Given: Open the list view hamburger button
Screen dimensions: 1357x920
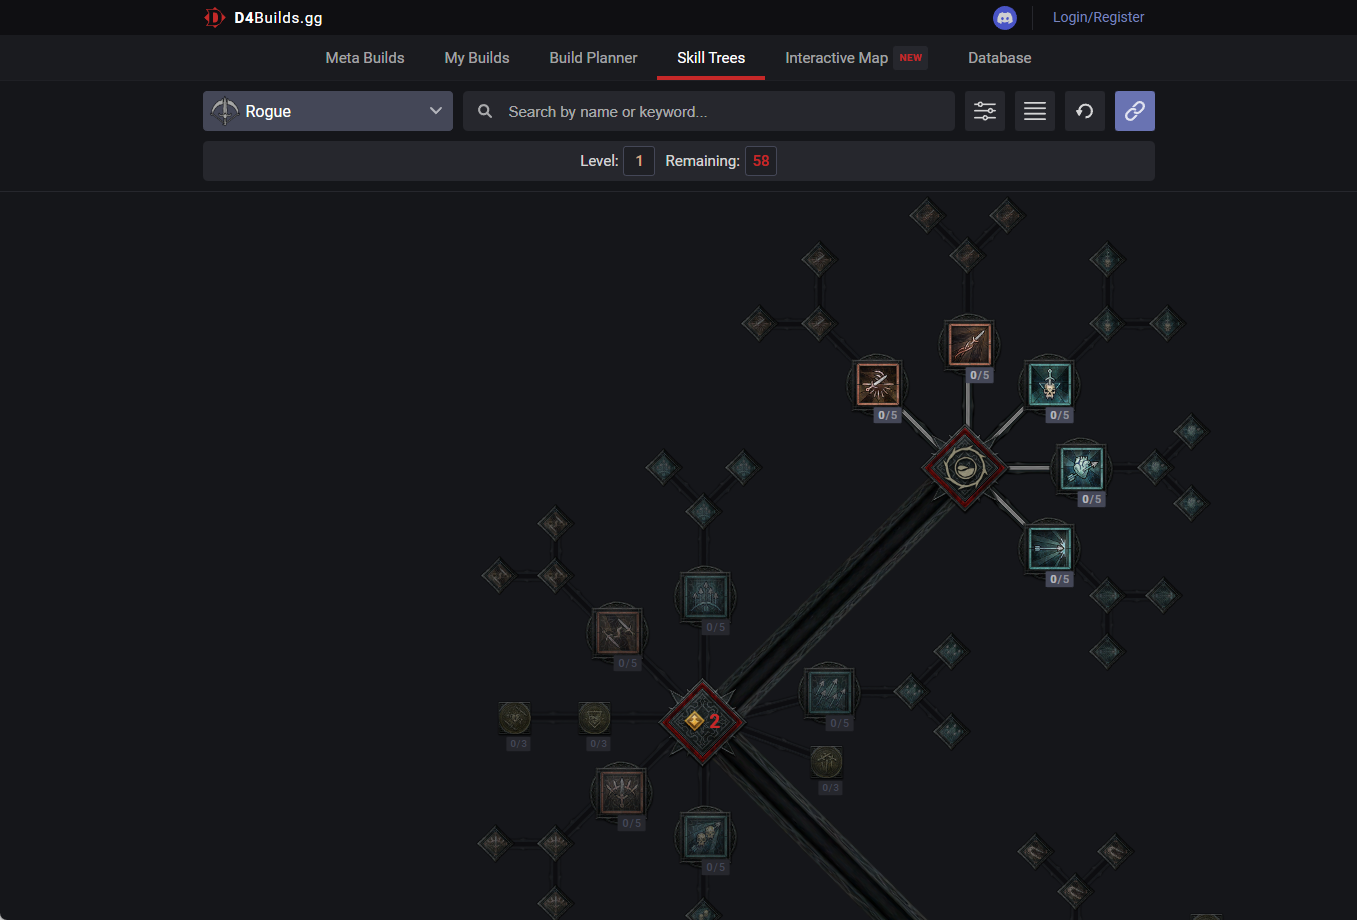Looking at the screenshot, I should 1035,111.
